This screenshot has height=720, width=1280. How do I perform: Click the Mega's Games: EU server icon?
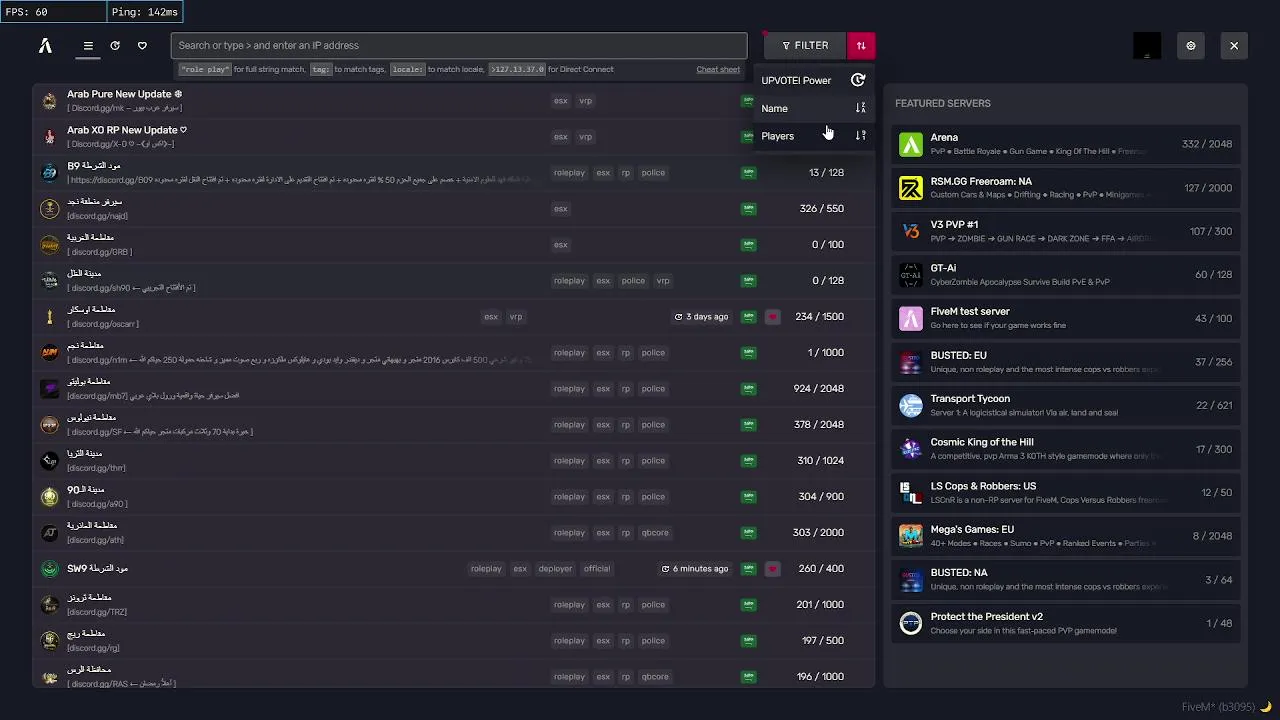tap(910, 536)
